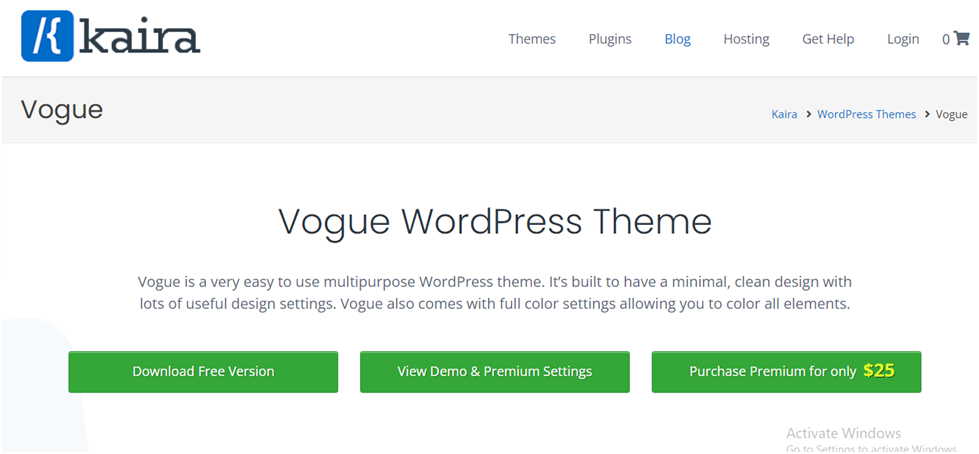Click Purchase Premium for only $25 button

786,372
